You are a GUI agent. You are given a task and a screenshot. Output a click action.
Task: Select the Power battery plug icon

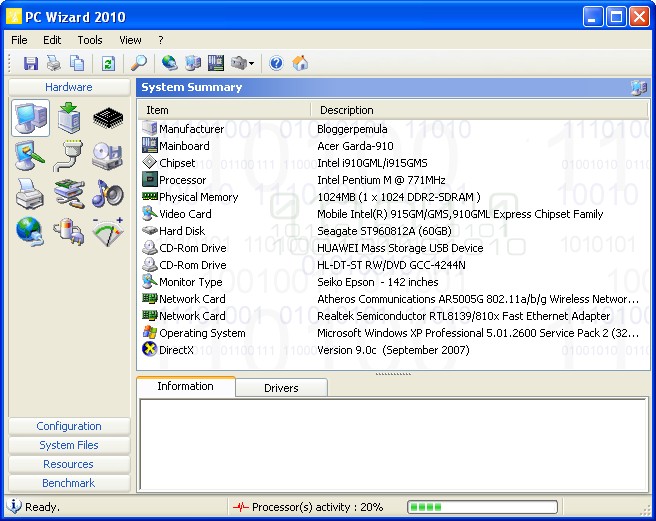click(x=69, y=231)
